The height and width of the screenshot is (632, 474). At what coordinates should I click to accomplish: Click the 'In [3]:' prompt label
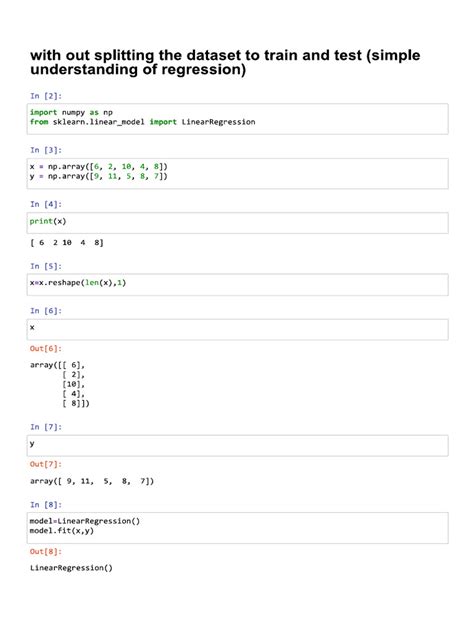[46, 150]
